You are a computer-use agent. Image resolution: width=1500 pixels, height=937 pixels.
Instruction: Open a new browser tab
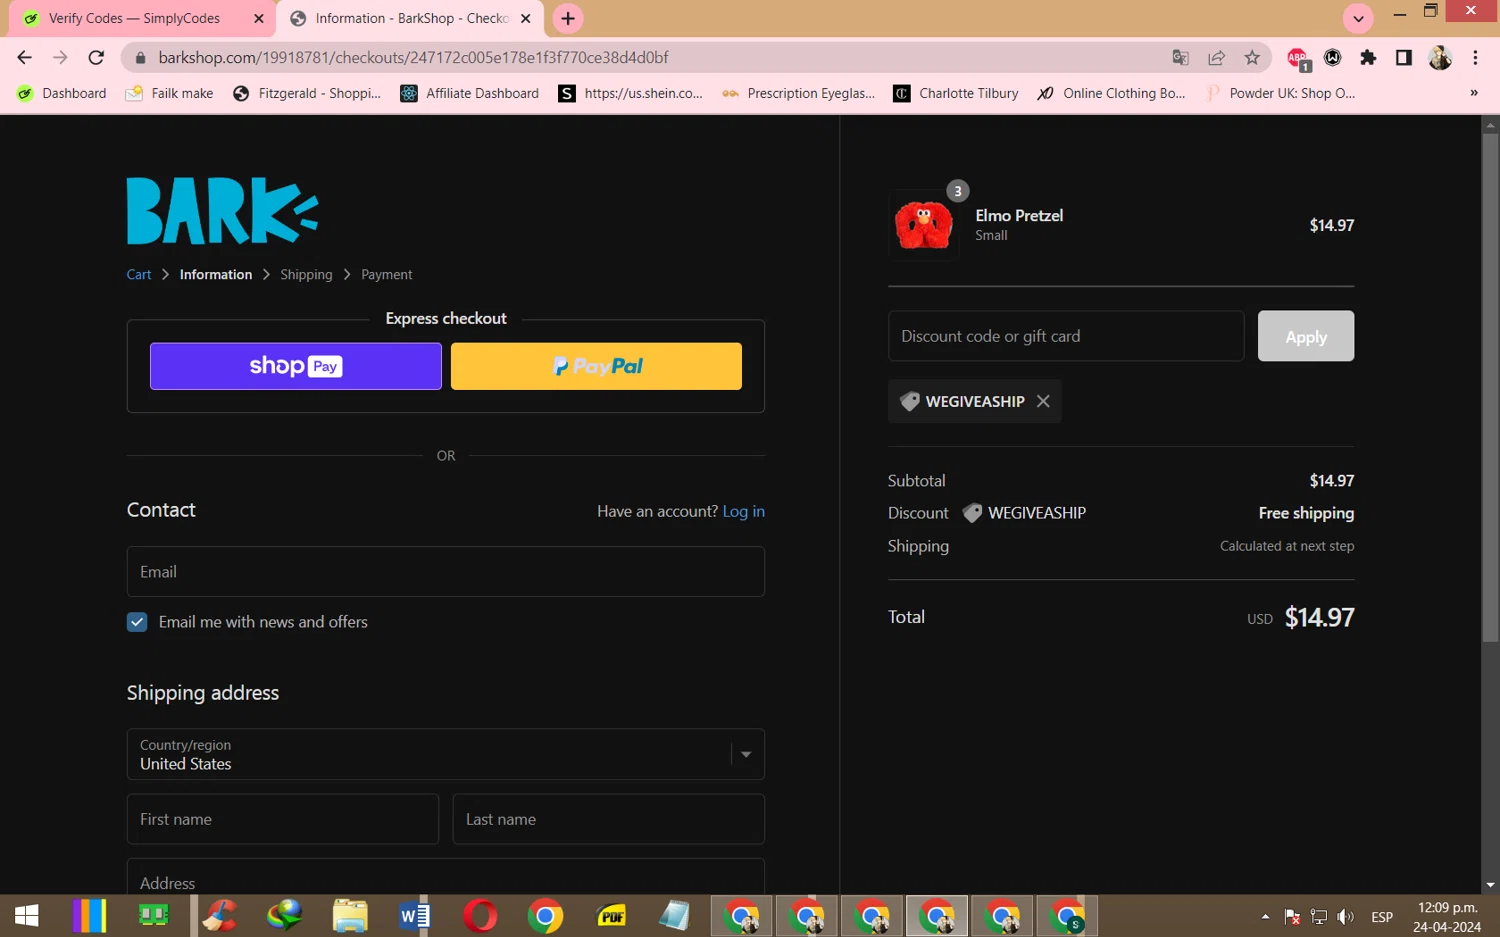pyautogui.click(x=568, y=18)
